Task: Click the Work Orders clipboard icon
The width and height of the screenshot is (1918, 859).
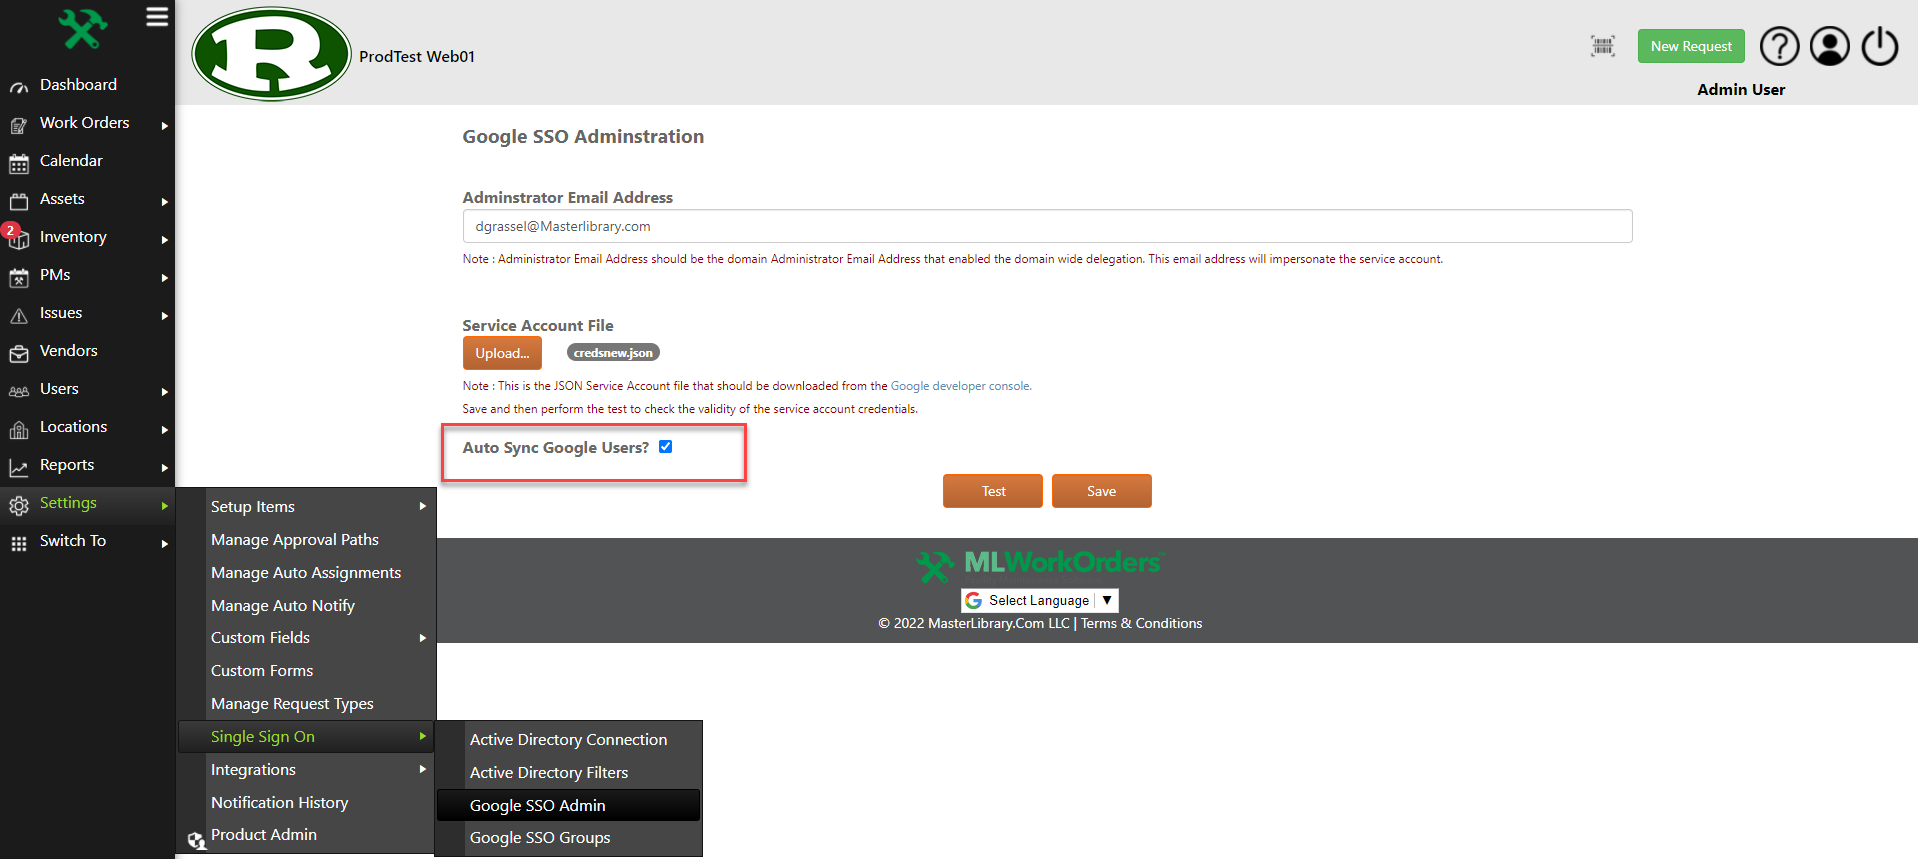Action: pyautogui.click(x=19, y=125)
